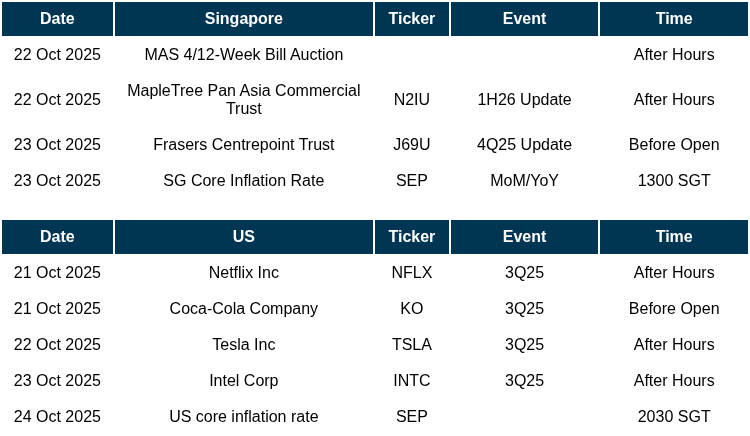Click the SG Core Inflation Rate cell

(x=243, y=181)
